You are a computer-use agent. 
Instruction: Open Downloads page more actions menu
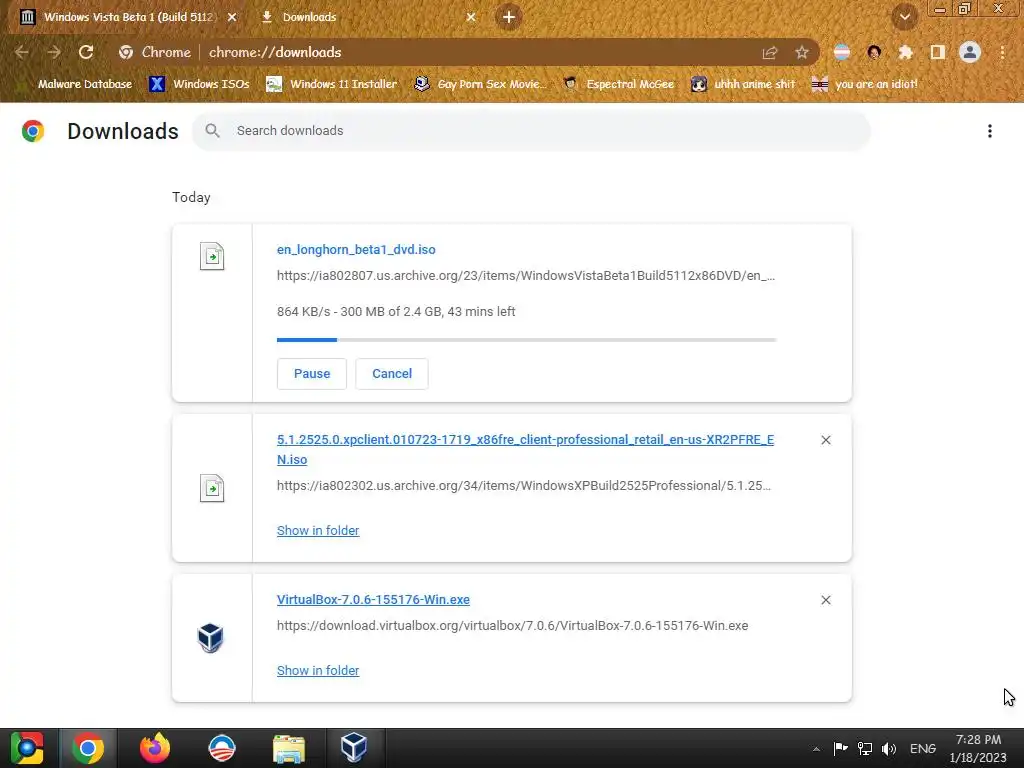pyautogui.click(x=990, y=131)
